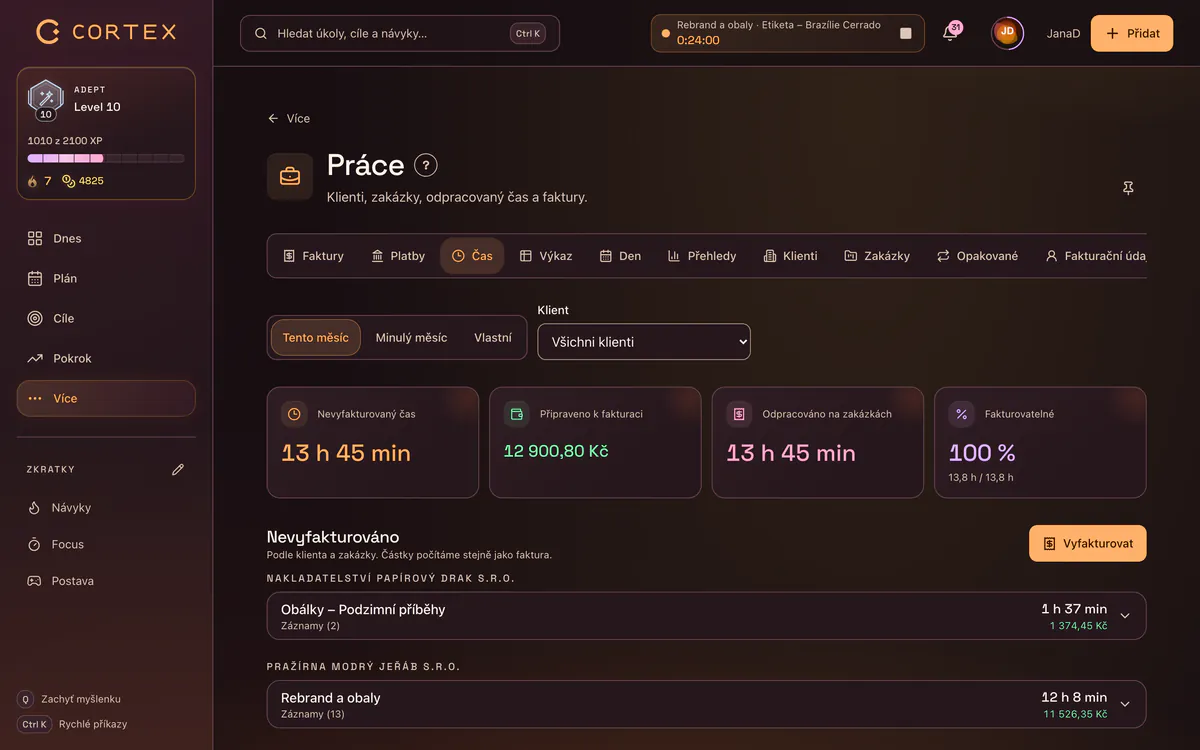Click the Přidat button
Screen dimensions: 1200x750
coord(1132,33)
